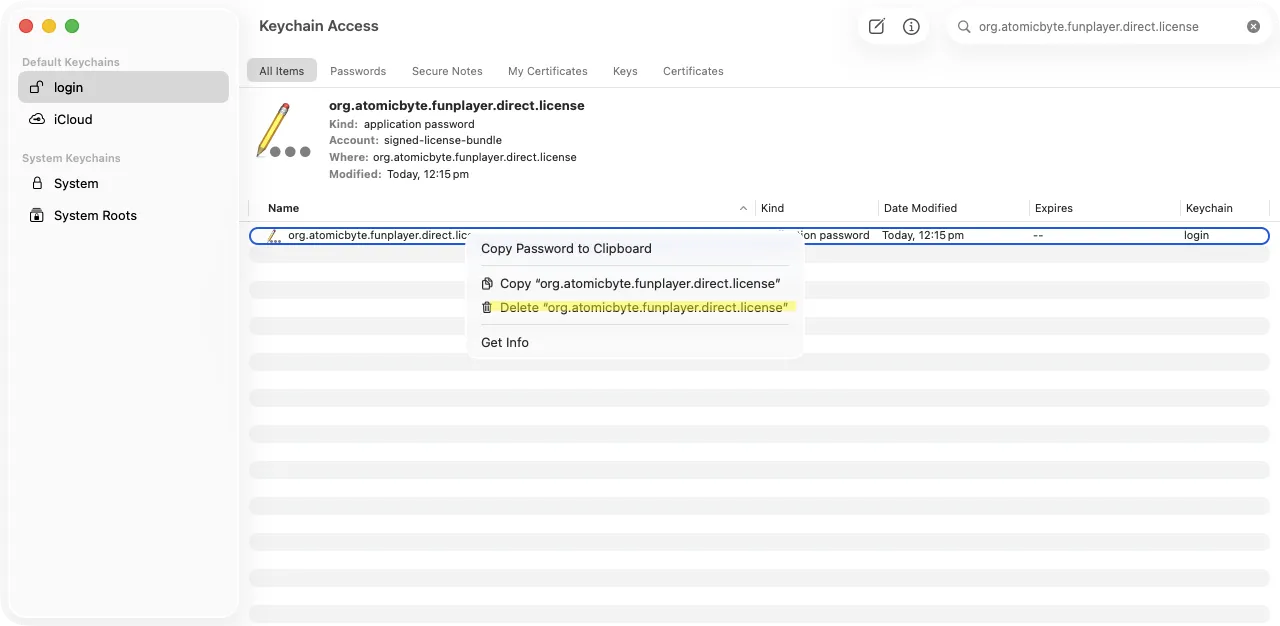
Task: Switch to the Keys tab
Action: tap(625, 71)
